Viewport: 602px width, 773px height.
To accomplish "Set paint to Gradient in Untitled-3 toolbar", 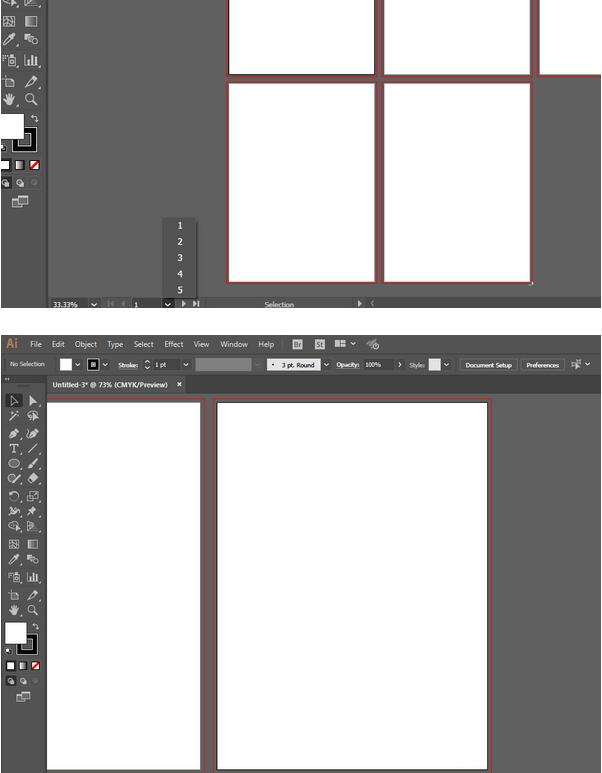I will pyautogui.click(x=23, y=666).
